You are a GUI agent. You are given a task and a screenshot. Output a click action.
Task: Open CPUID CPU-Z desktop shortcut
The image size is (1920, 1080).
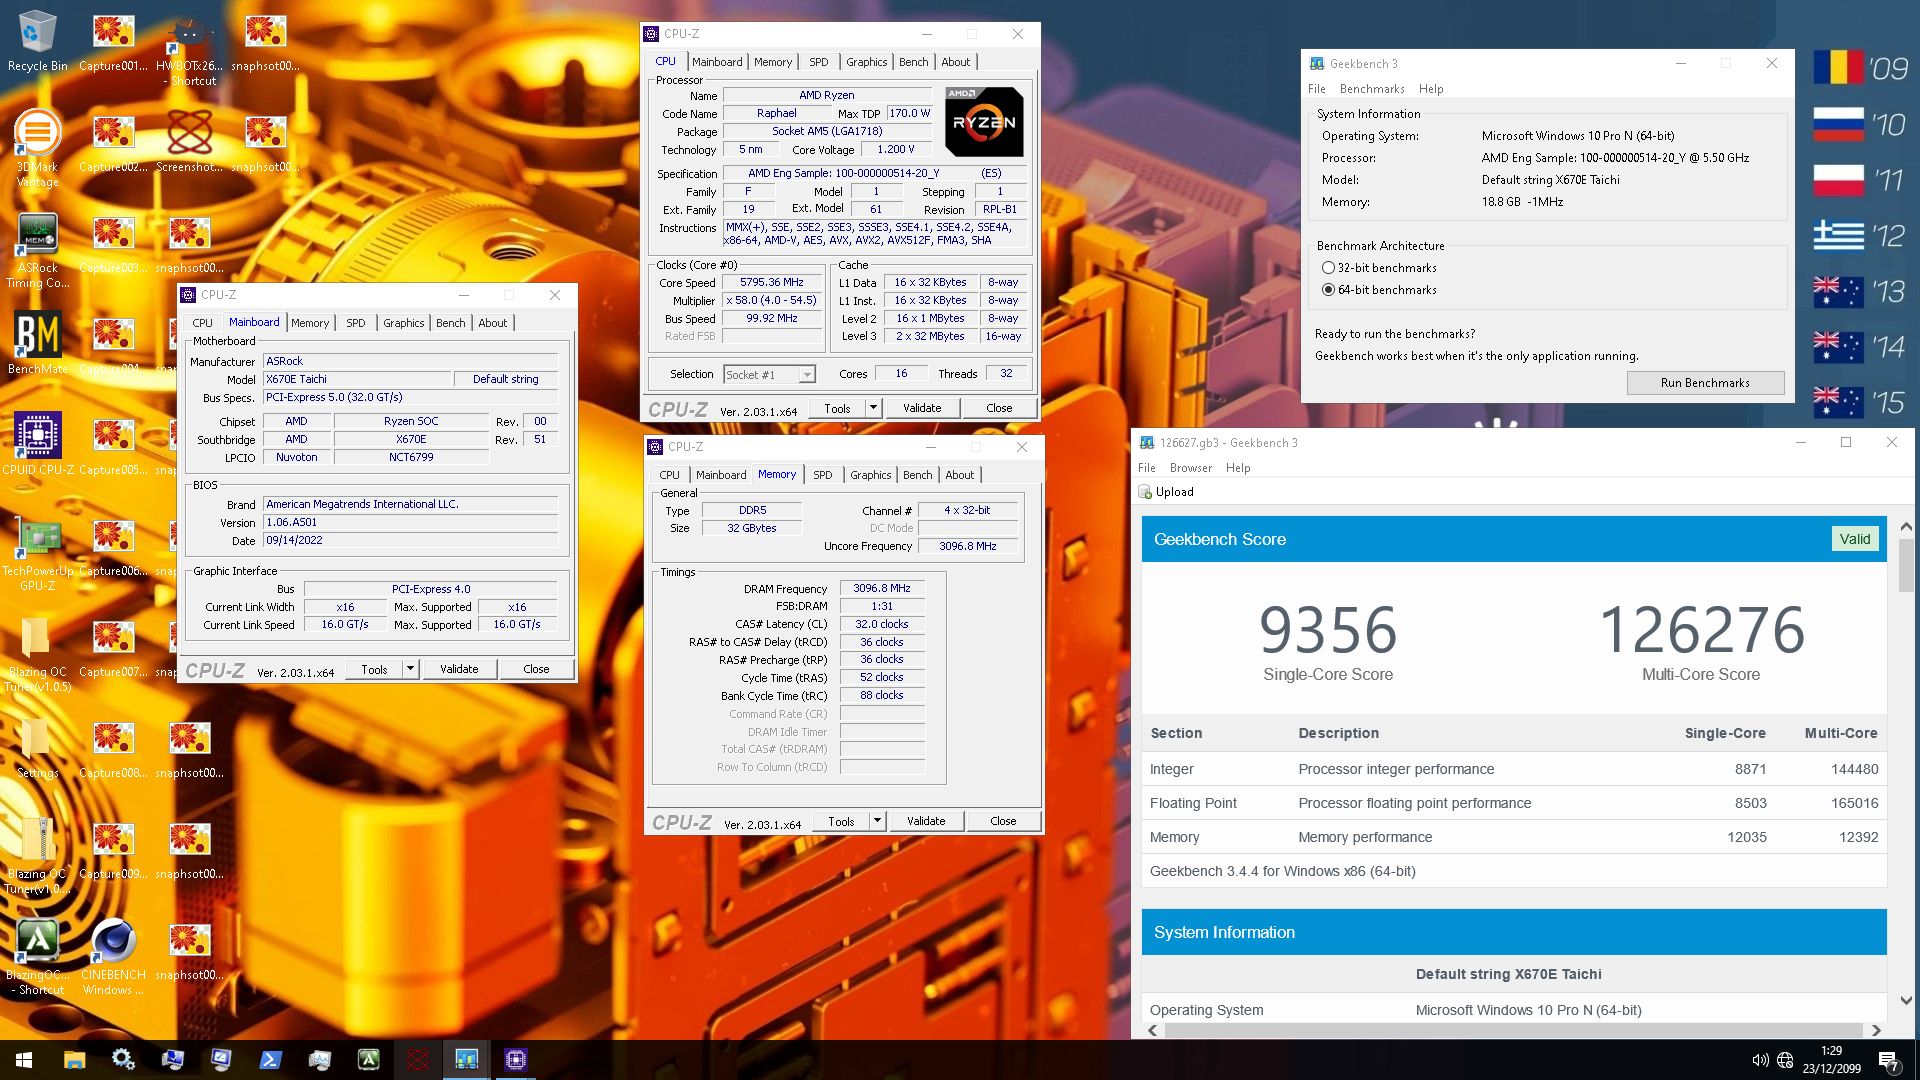point(37,443)
